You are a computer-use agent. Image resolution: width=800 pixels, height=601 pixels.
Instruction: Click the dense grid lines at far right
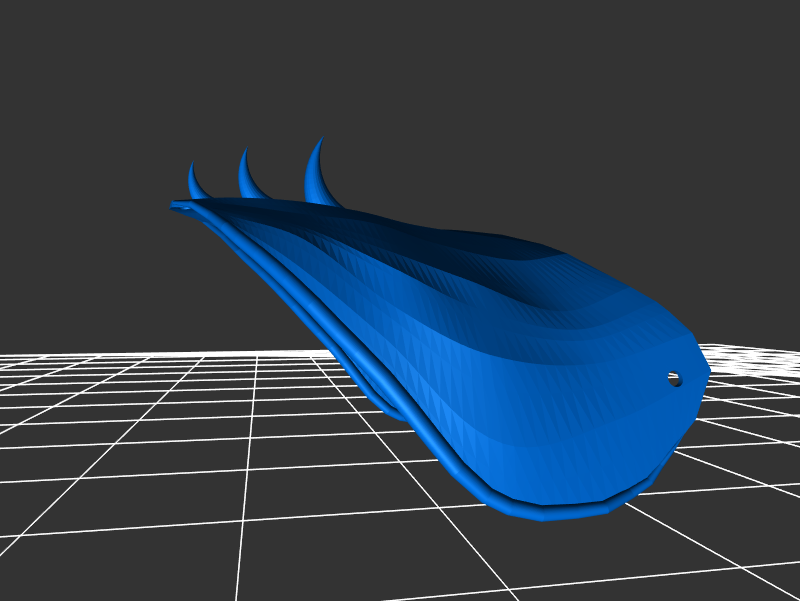coord(760,358)
